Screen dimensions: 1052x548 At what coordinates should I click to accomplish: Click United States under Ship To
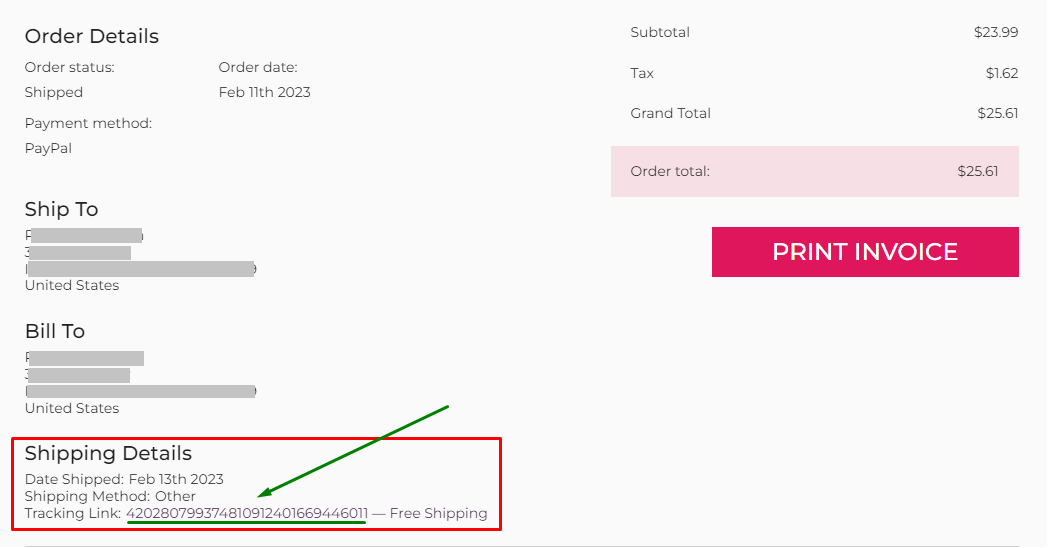(72, 285)
